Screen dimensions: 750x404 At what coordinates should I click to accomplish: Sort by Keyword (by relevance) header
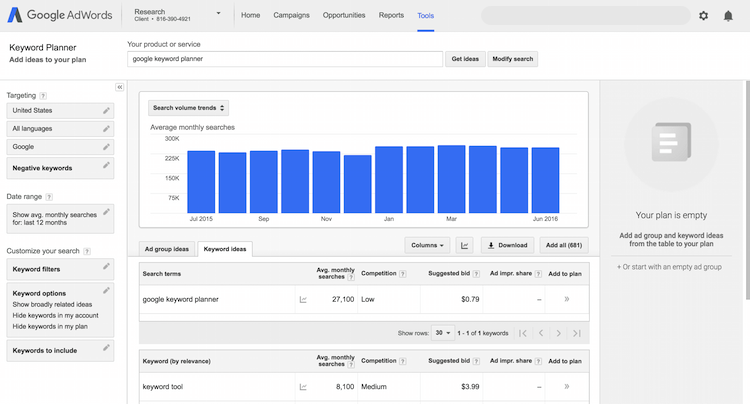[x=176, y=361]
